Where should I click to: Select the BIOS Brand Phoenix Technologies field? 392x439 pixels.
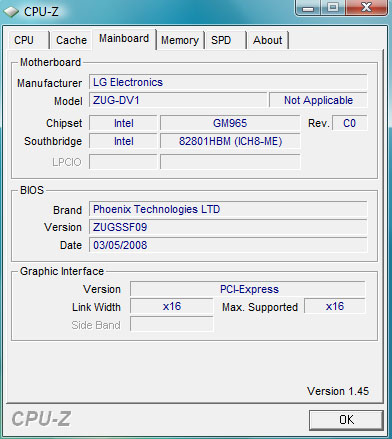point(228,209)
